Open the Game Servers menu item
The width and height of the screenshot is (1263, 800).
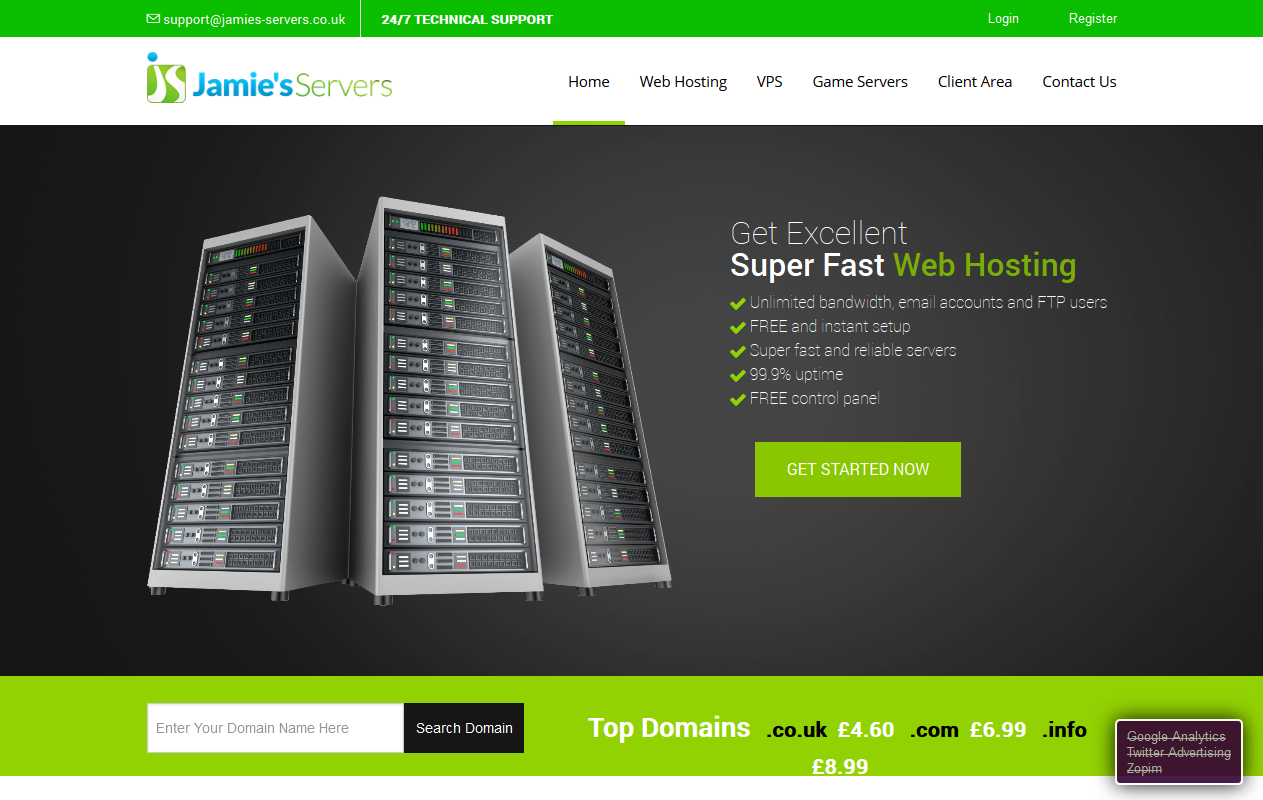(x=860, y=82)
